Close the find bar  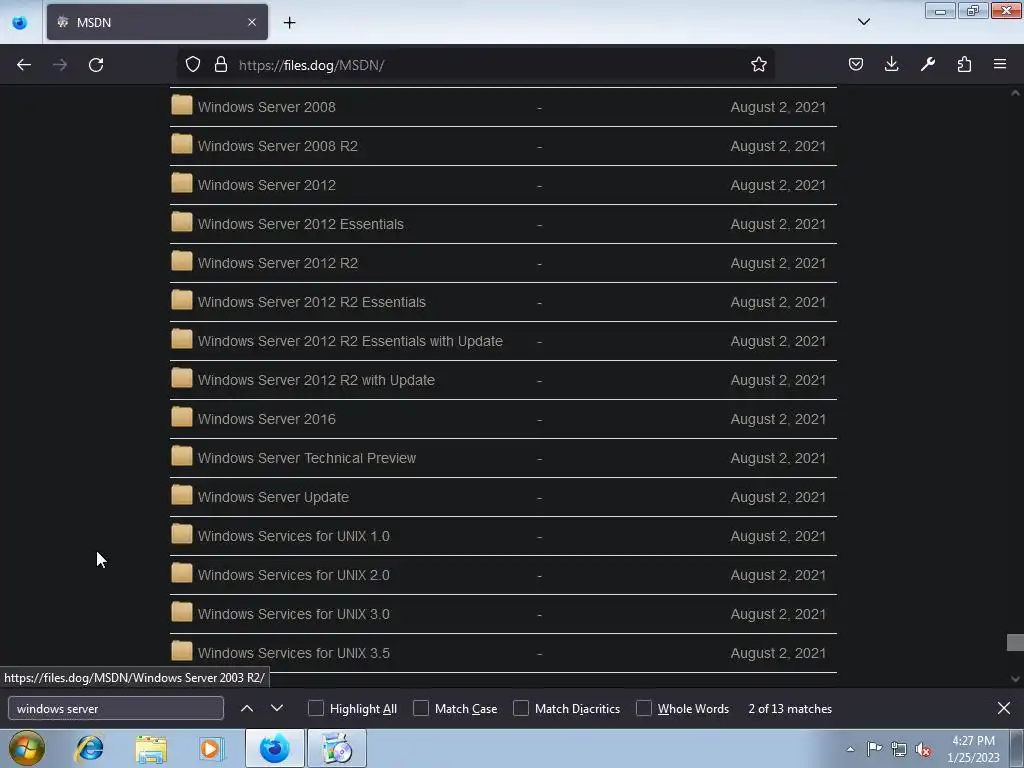pos(1004,709)
